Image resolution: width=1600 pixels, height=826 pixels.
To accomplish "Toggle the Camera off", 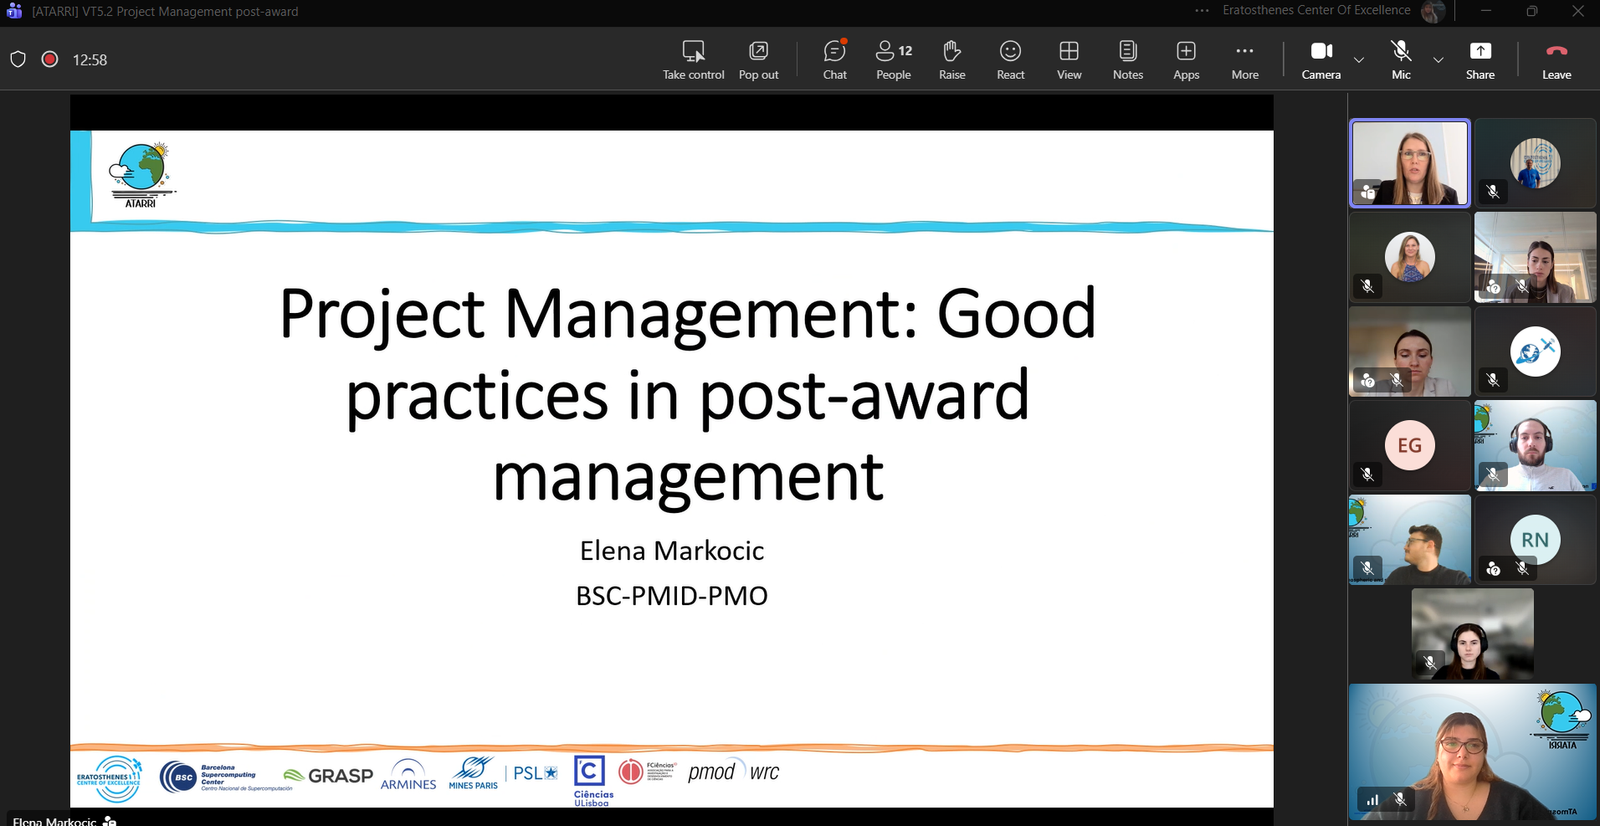I will [1321, 60].
